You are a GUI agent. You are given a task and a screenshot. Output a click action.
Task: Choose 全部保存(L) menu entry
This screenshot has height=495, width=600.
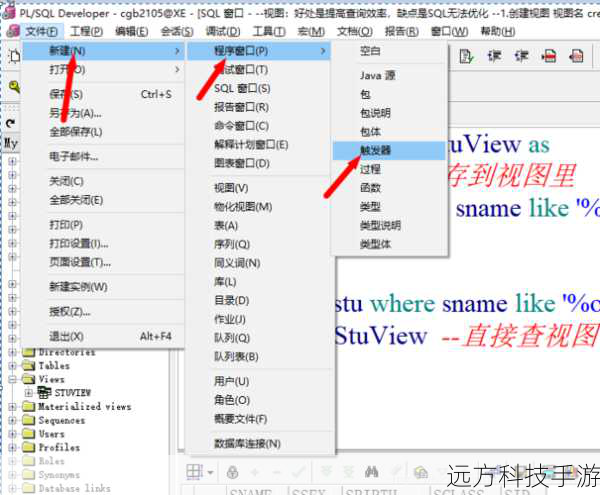(103, 132)
